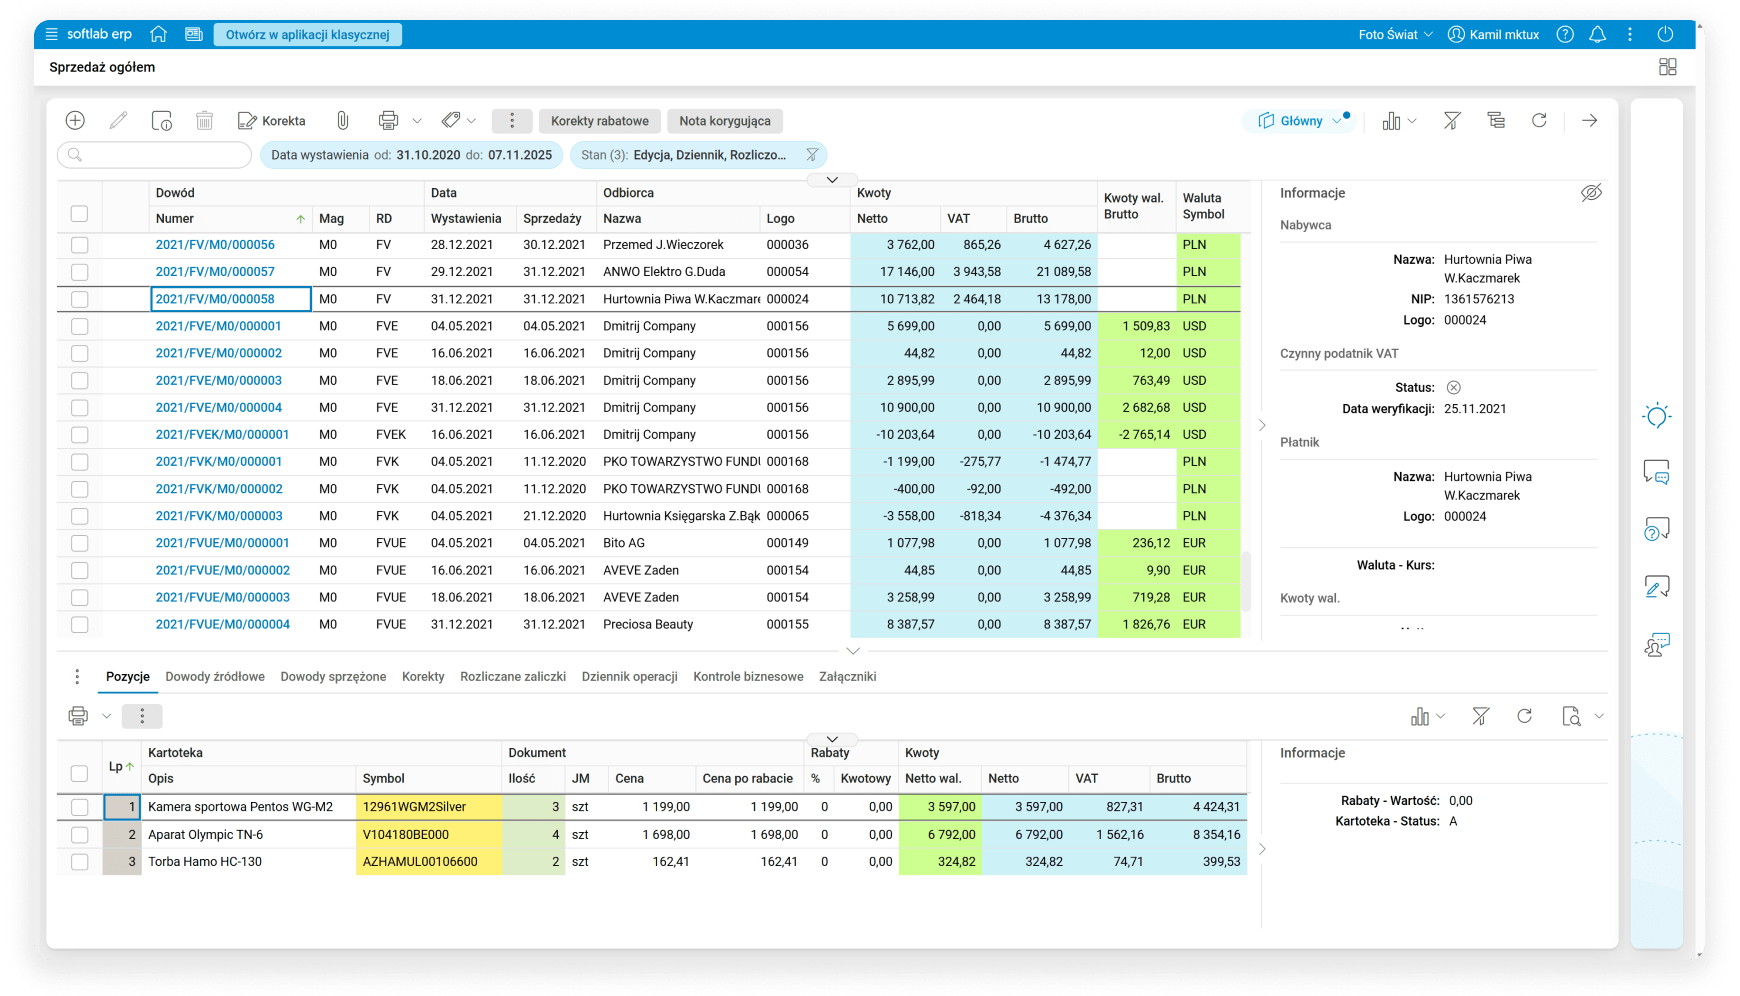Screen dimensions: 1740x996
Task: Check the box for row 2021/FV/M0/000056
Action: [x=80, y=245]
